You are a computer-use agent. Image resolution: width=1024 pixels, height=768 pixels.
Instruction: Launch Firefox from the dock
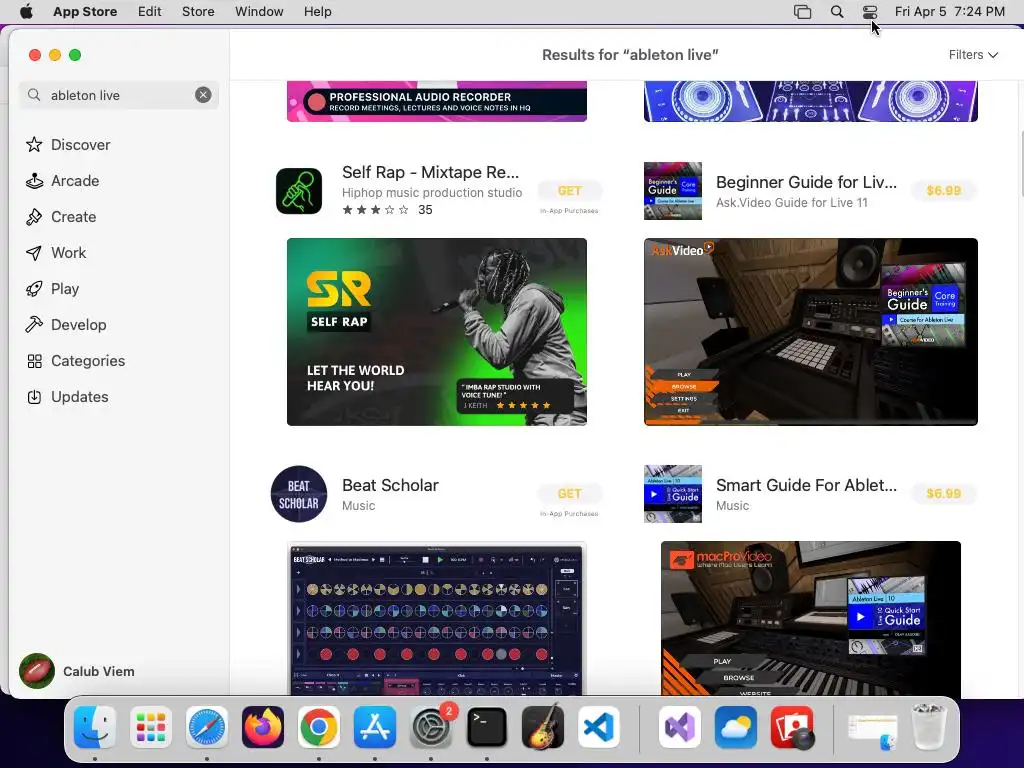point(263,728)
